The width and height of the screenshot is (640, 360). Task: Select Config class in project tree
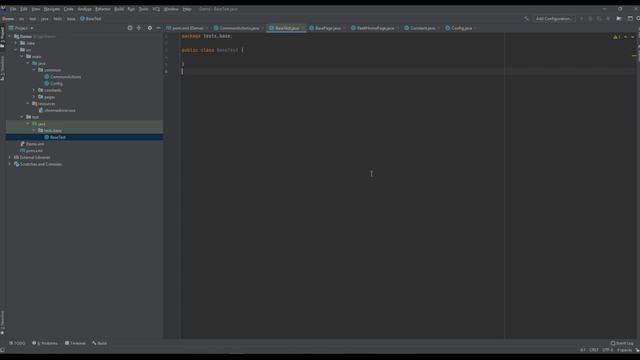[53, 84]
